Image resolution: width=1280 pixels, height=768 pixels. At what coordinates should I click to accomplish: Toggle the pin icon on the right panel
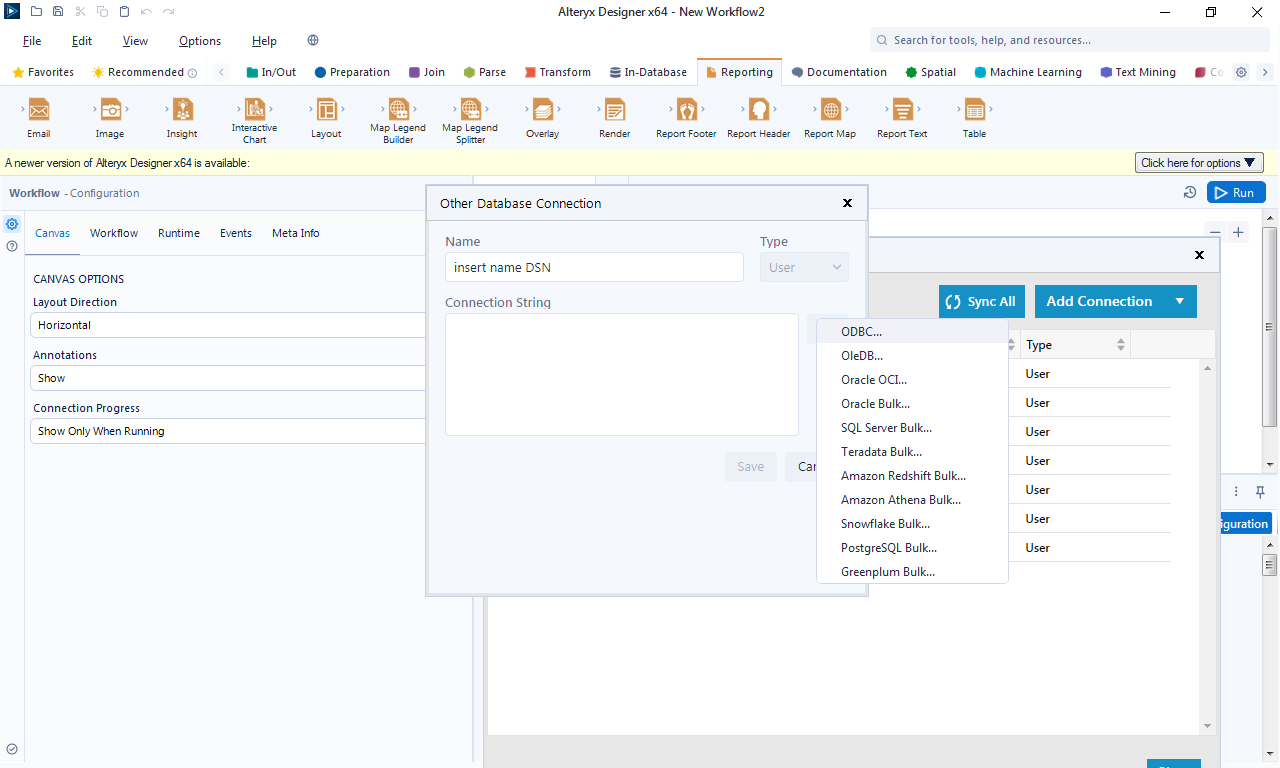(1260, 491)
